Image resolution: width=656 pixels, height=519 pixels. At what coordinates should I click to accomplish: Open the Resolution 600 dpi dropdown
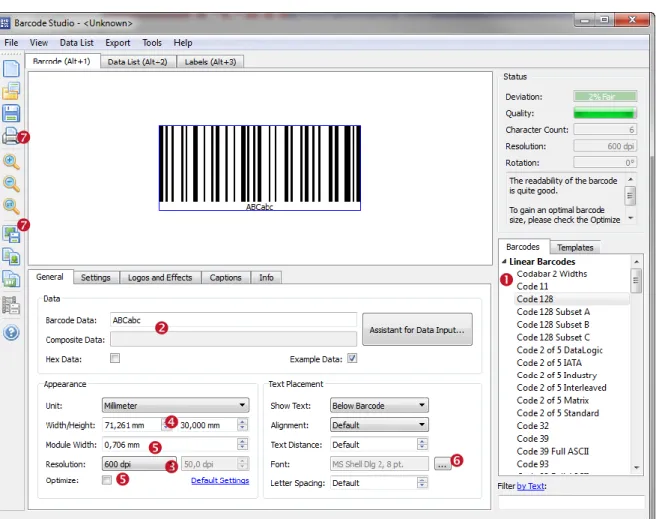pos(139,464)
